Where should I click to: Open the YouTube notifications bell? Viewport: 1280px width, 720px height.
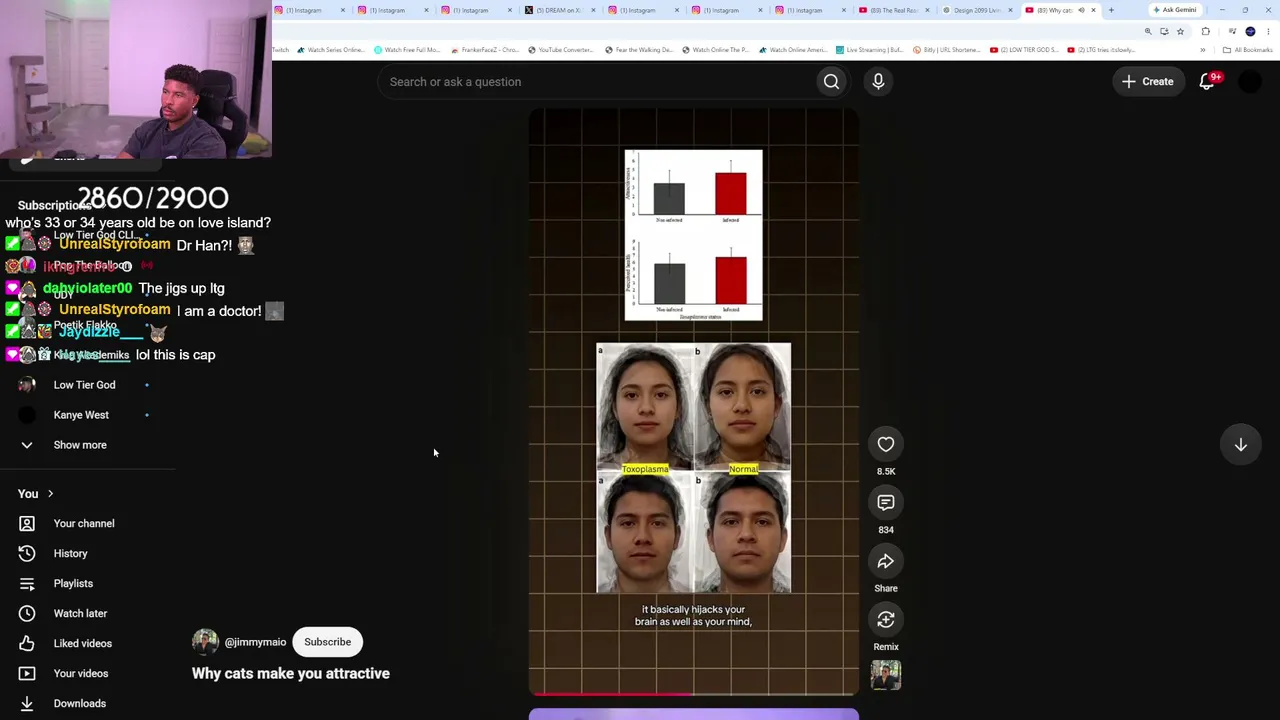(x=1207, y=82)
